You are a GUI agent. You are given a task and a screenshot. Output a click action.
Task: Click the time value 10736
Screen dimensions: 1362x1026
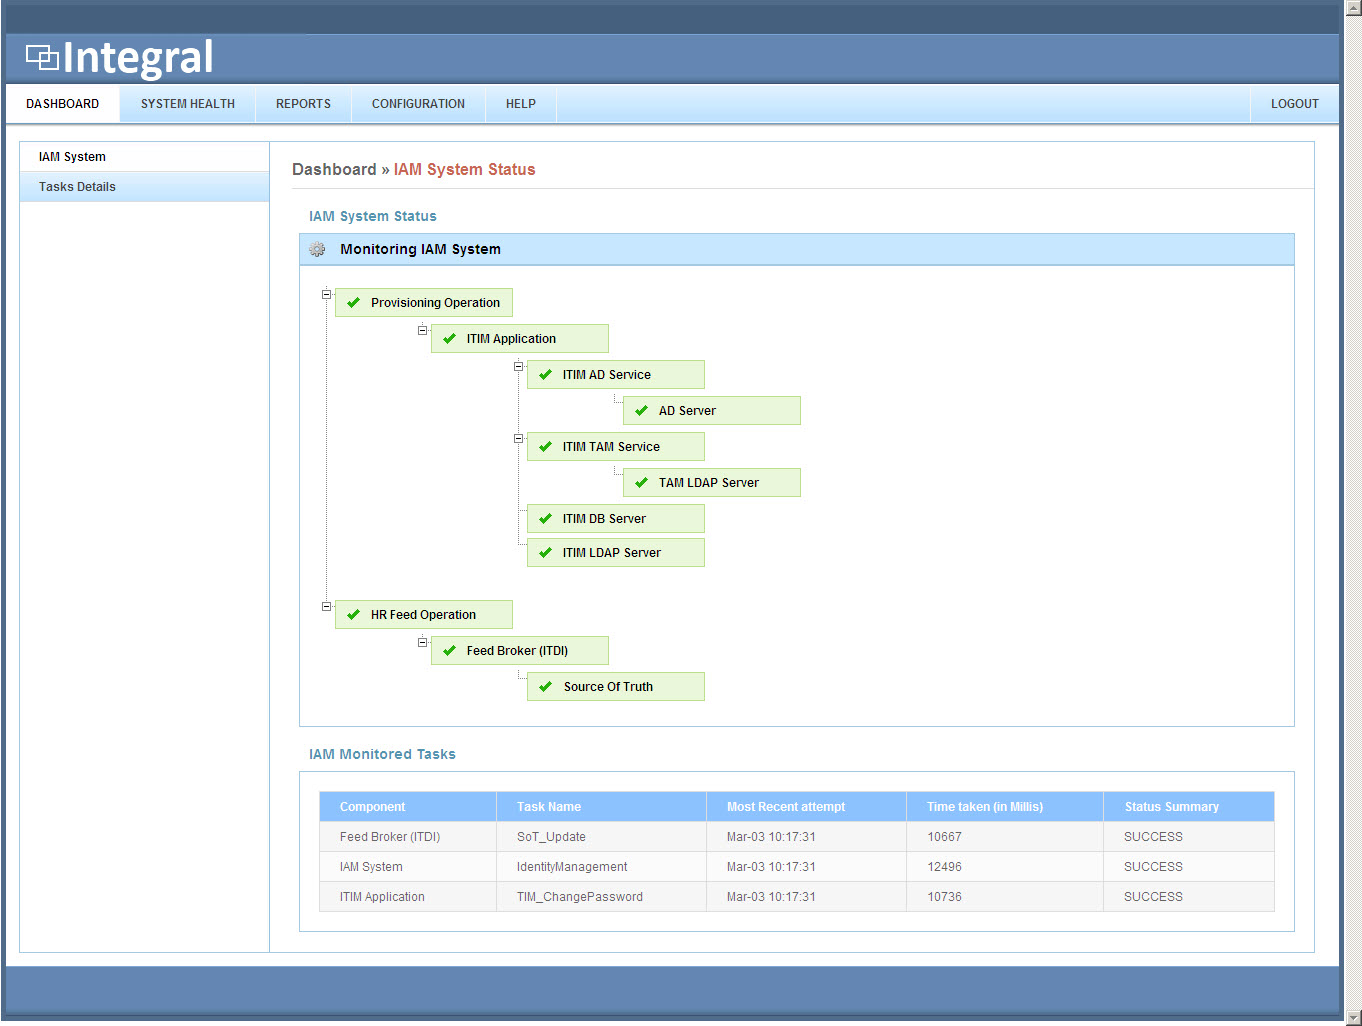click(944, 897)
